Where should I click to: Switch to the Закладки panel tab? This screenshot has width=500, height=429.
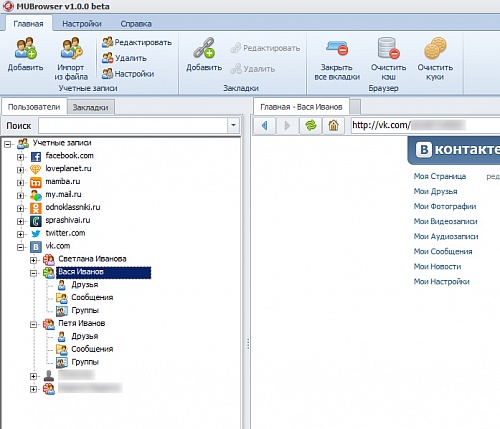pyautogui.click(x=90, y=107)
